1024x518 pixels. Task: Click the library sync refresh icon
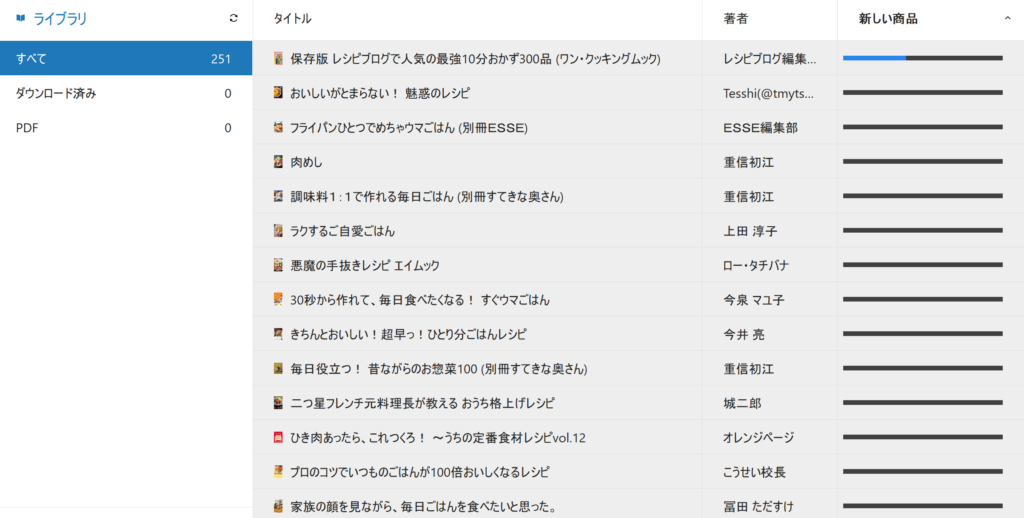(x=234, y=18)
